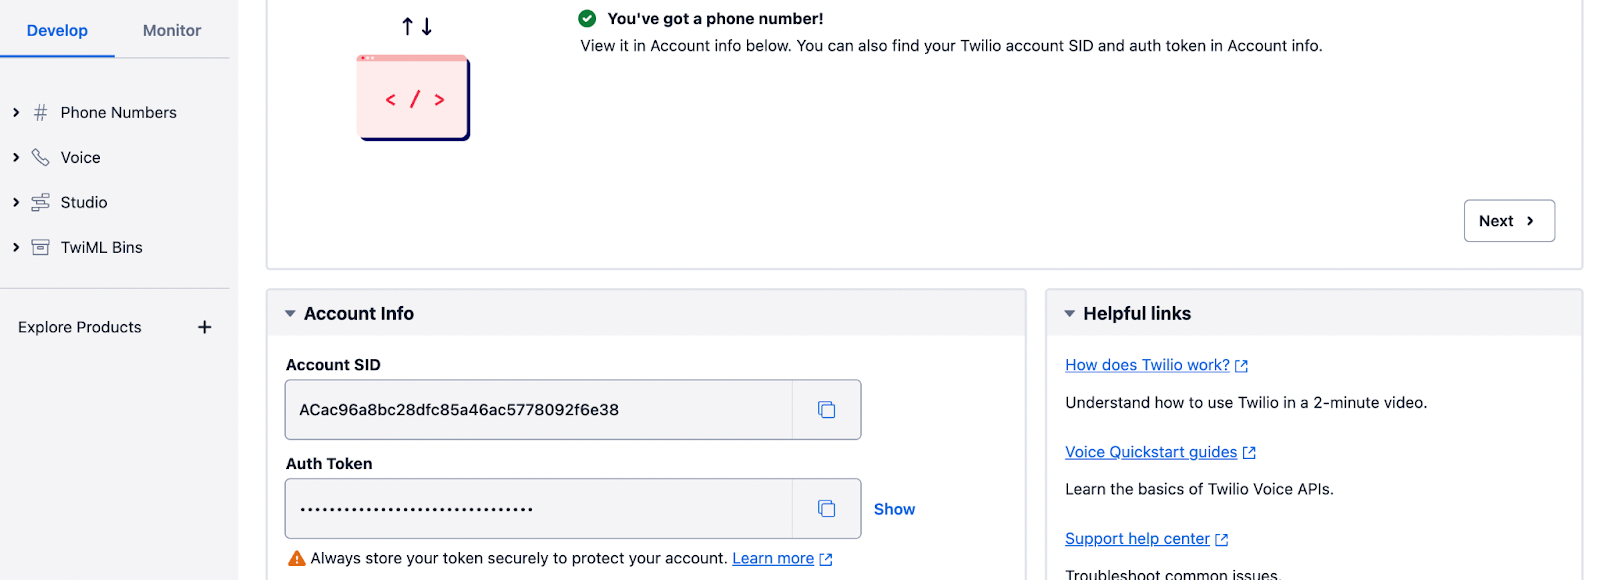Click the code window illustration
Screen dimensions: 1600x580
coord(413,98)
